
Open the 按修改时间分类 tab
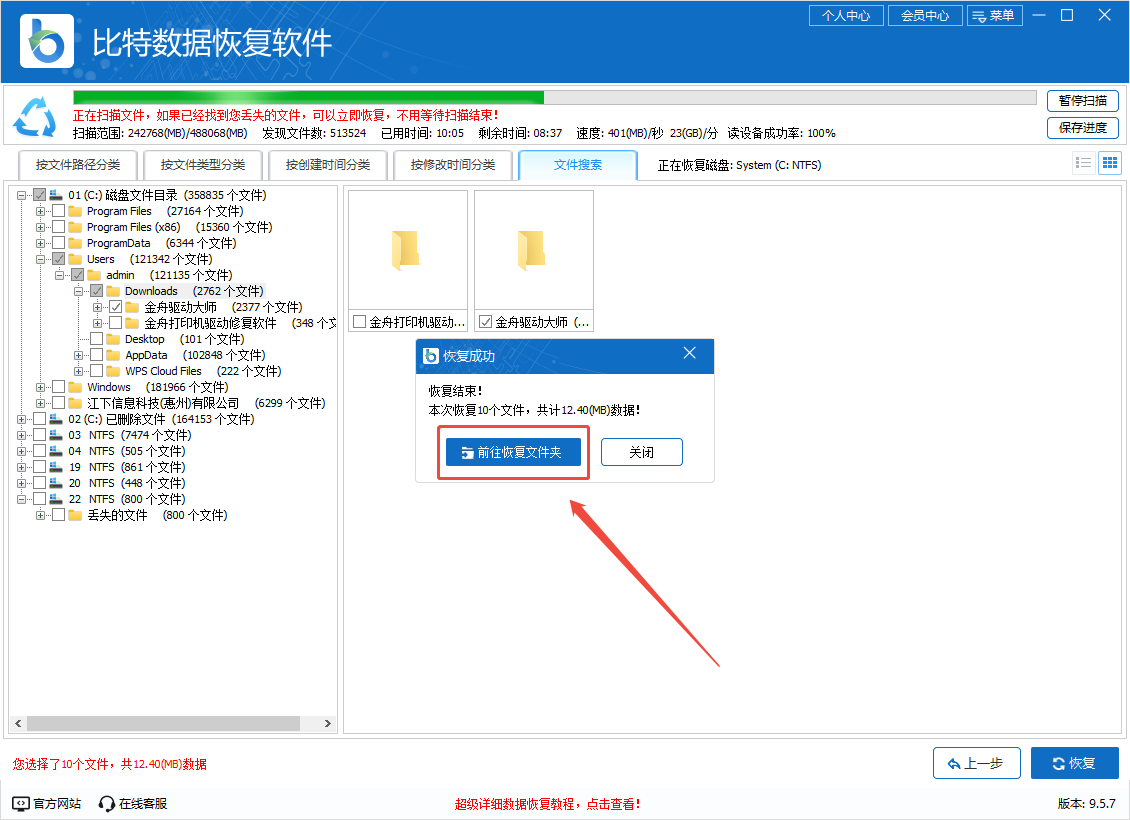pyautogui.click(x=453, y=165)
